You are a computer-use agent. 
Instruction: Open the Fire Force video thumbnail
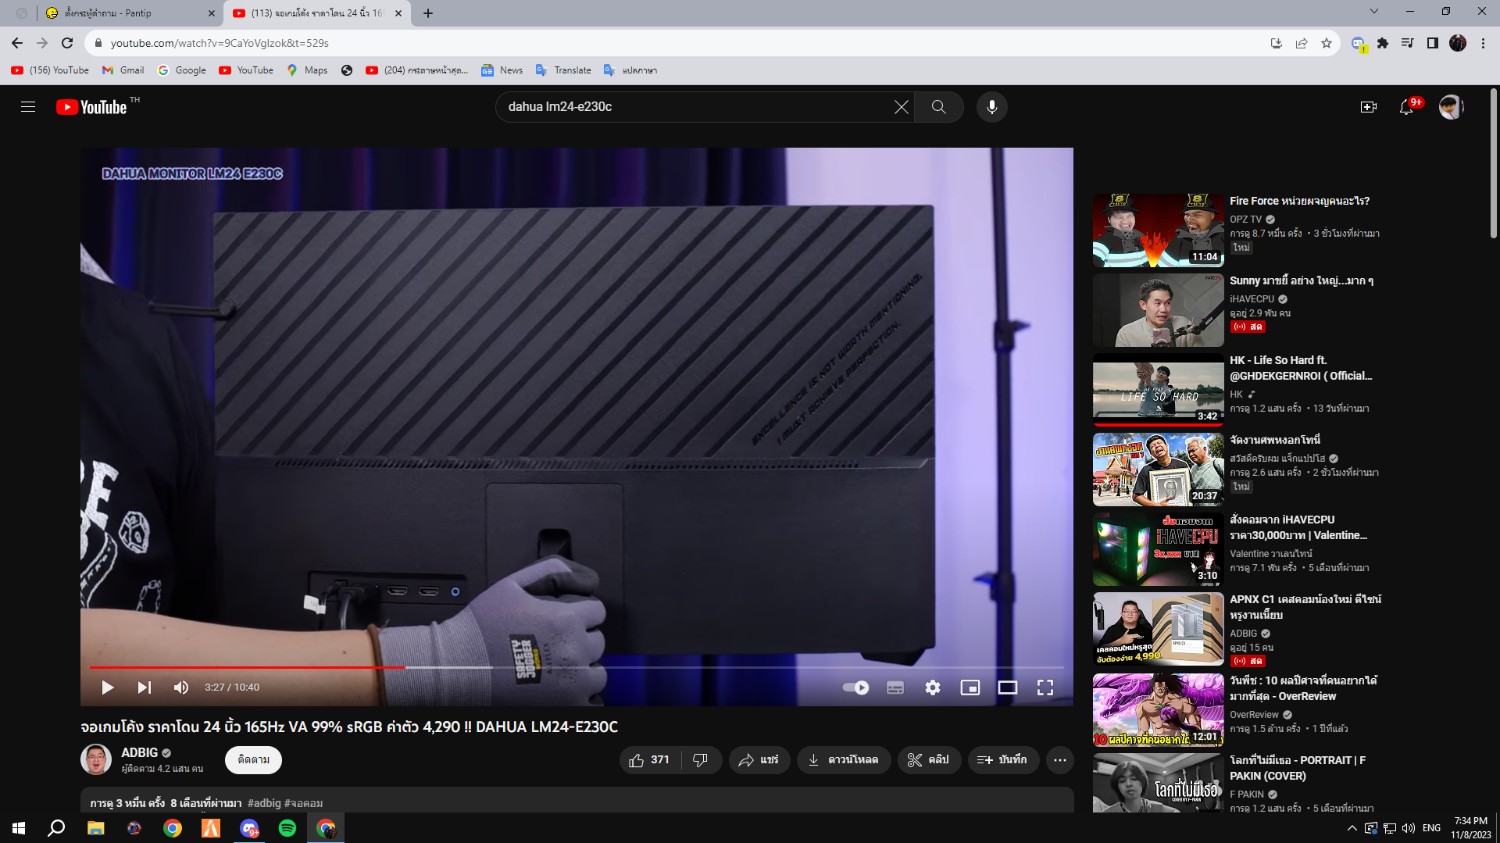click(1158, 230)
